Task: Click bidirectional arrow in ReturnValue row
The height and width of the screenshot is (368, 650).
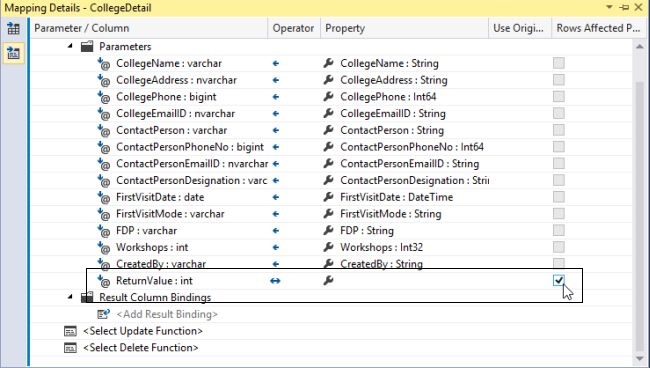Action: click(275, 281)
